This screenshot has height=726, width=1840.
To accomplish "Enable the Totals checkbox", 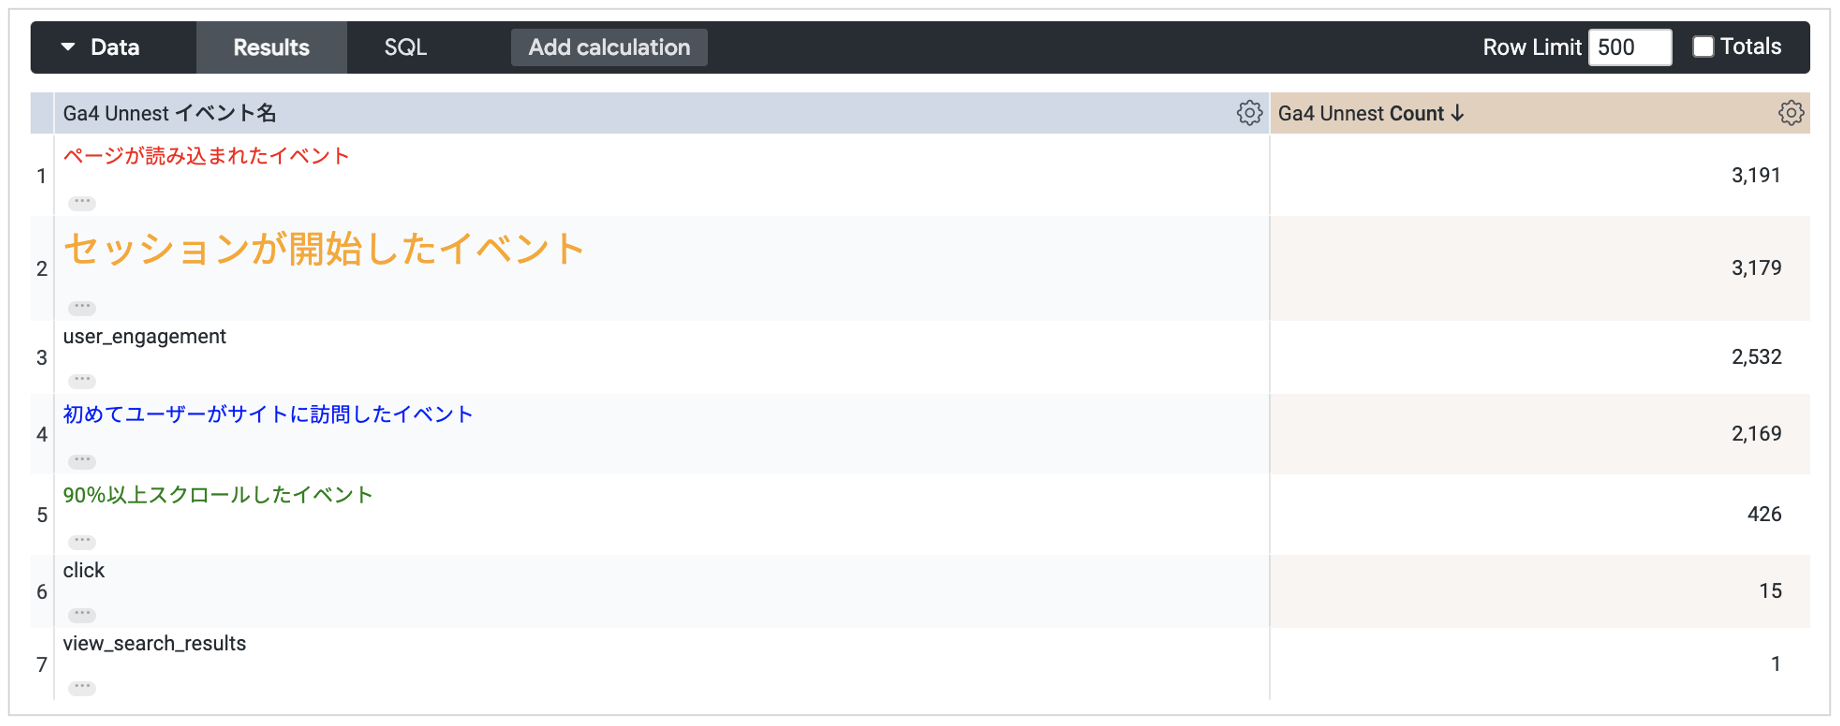I will (x=1702, y=47).
